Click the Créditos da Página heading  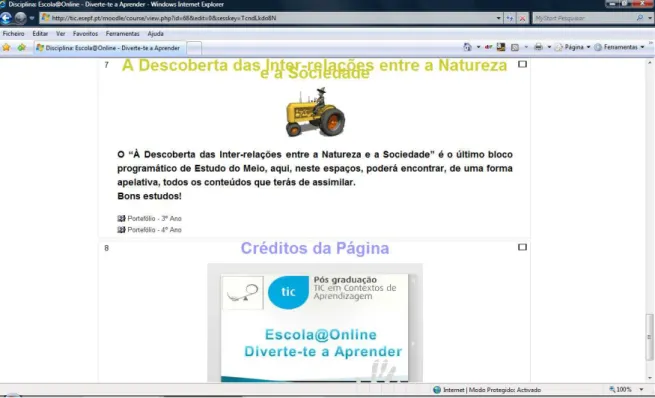(x=315, y=248)
